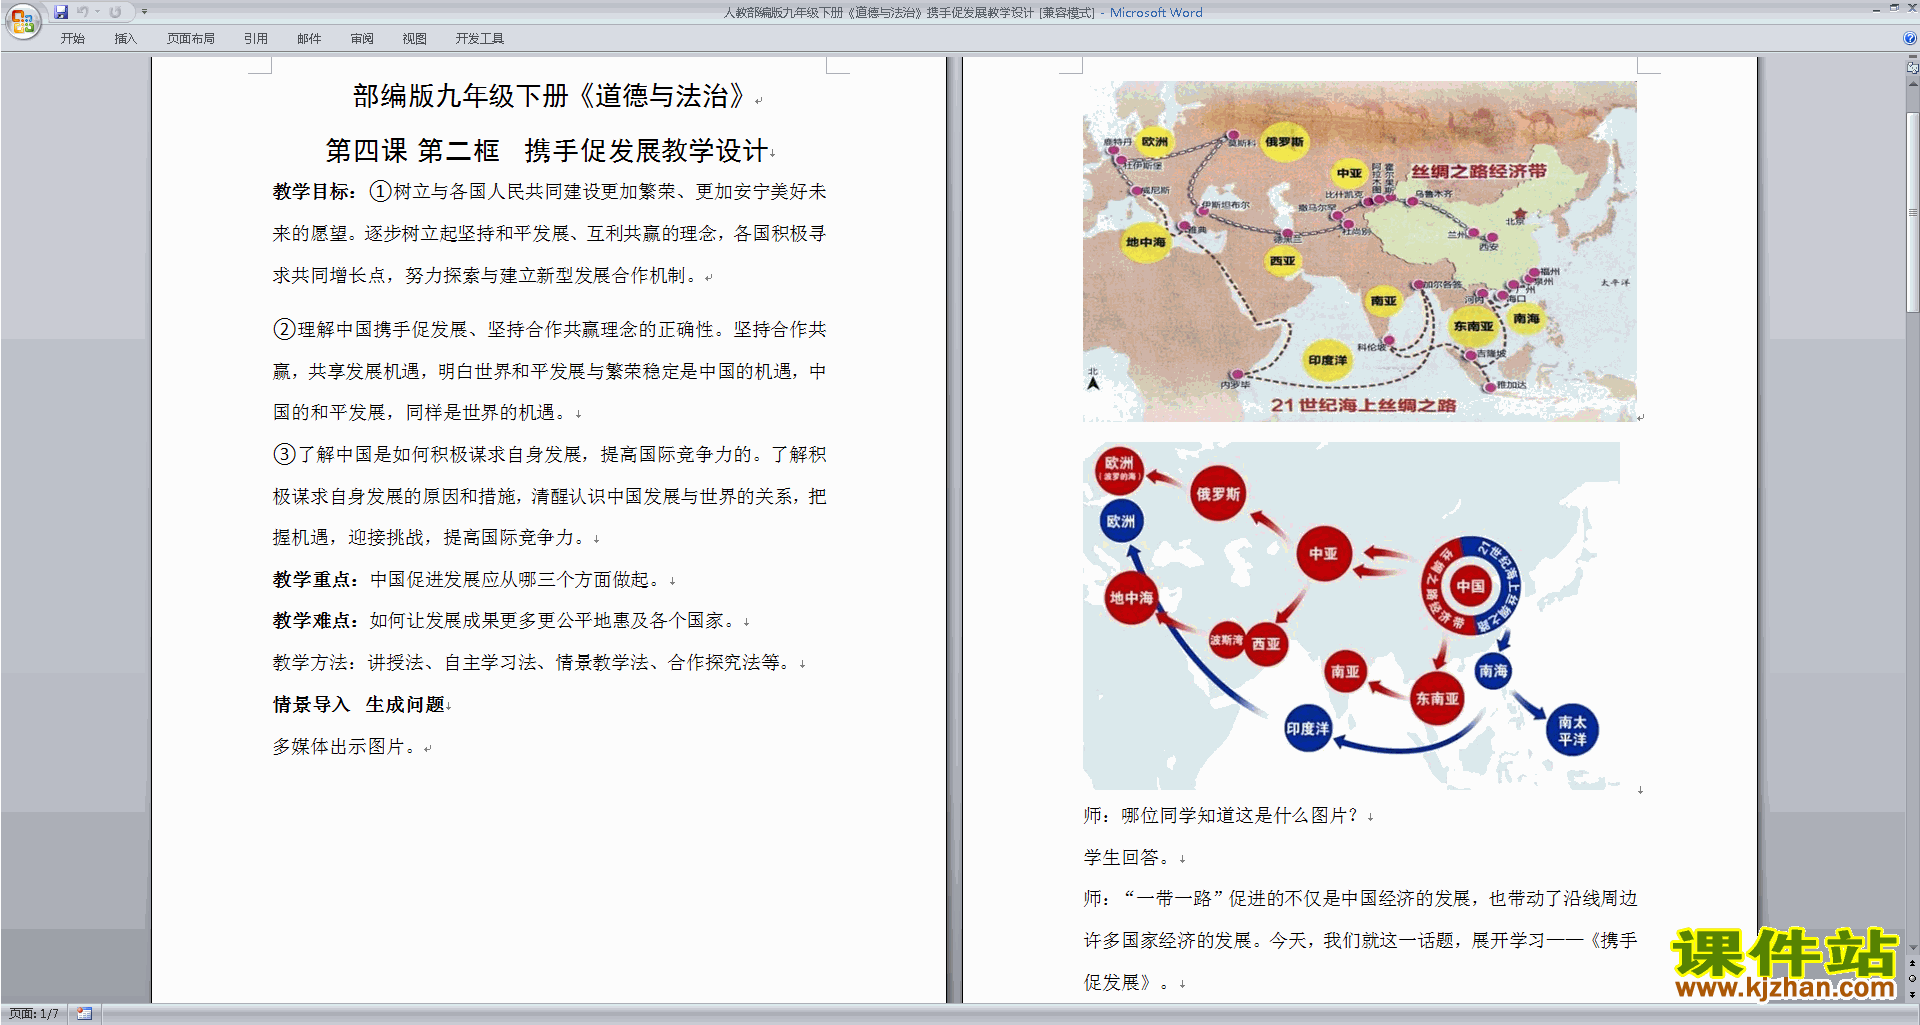Select the Silk Road Economic Belt map image
The image size is (1920, 1025).
point(1360,251)
